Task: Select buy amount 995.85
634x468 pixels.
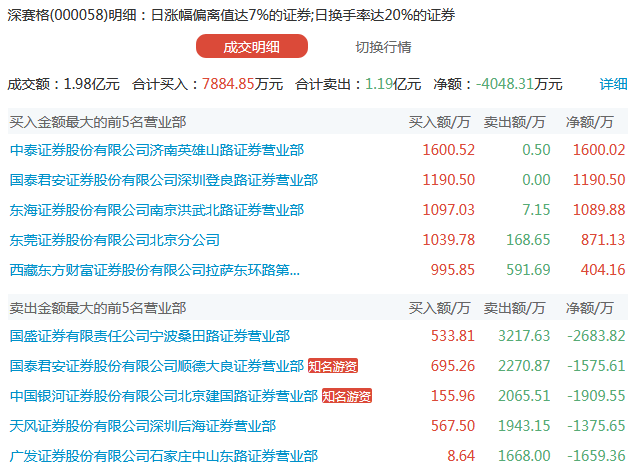Action: click(452, 270)
